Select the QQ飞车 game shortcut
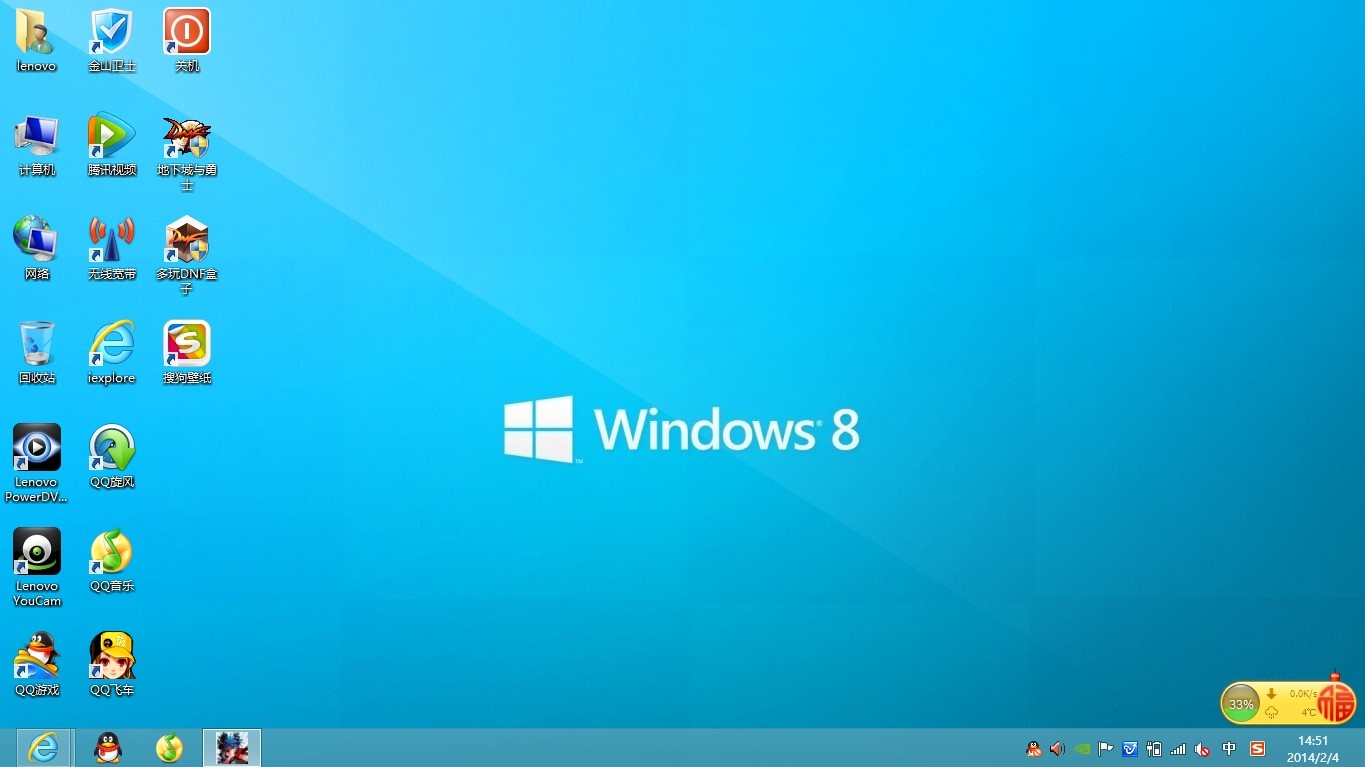This screenshot has width=1365, height=767. [x=112, y=664]
